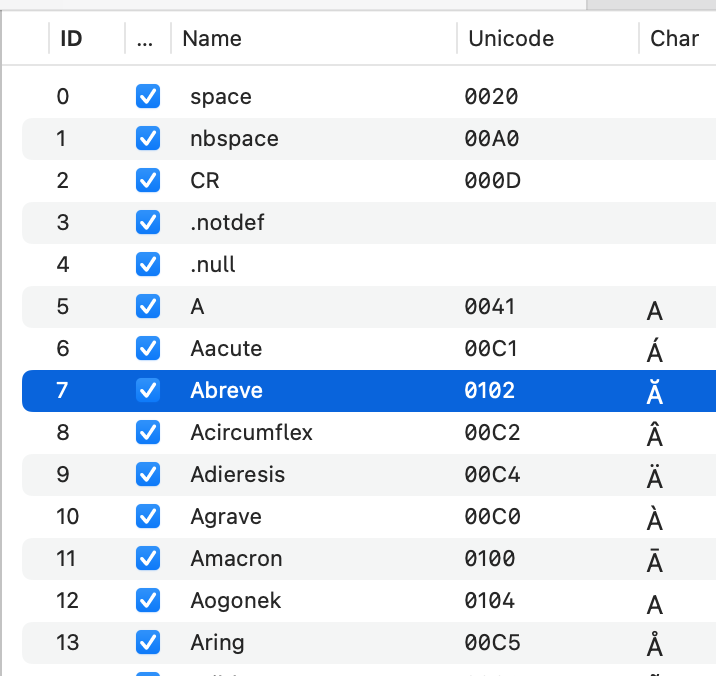Select the .null glyph name
716x676 pixels.
[213, 265]
